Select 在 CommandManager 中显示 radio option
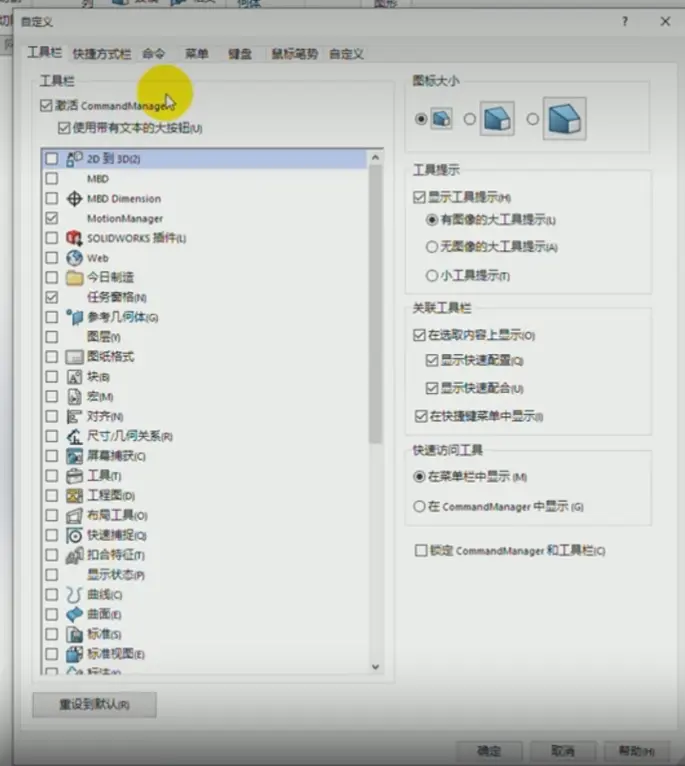 tap(419, 507)
